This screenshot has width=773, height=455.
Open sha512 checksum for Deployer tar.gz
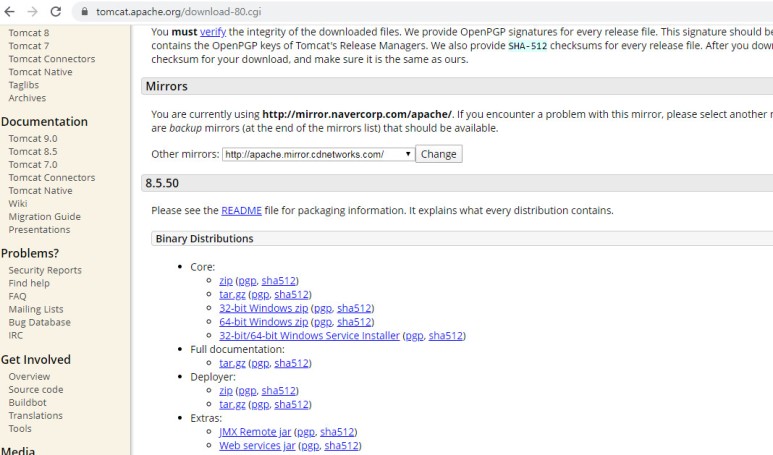click(291, 405)
